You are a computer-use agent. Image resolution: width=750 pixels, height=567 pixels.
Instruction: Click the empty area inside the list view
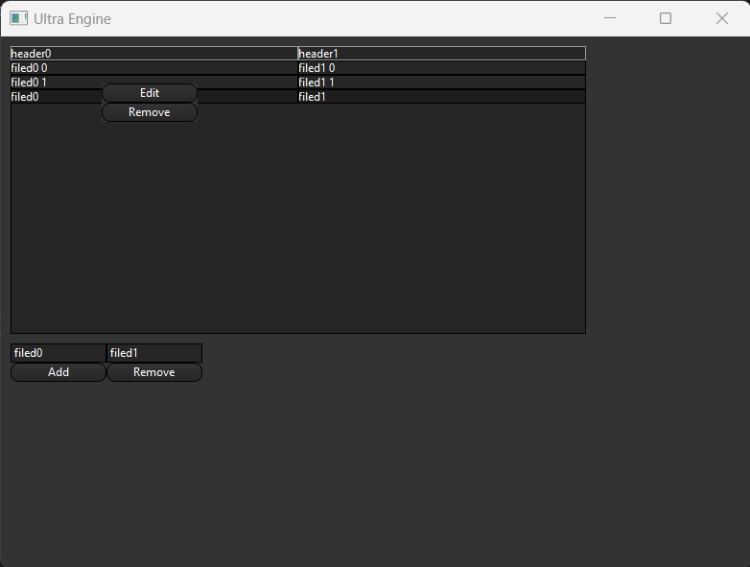tap(300, 220)
